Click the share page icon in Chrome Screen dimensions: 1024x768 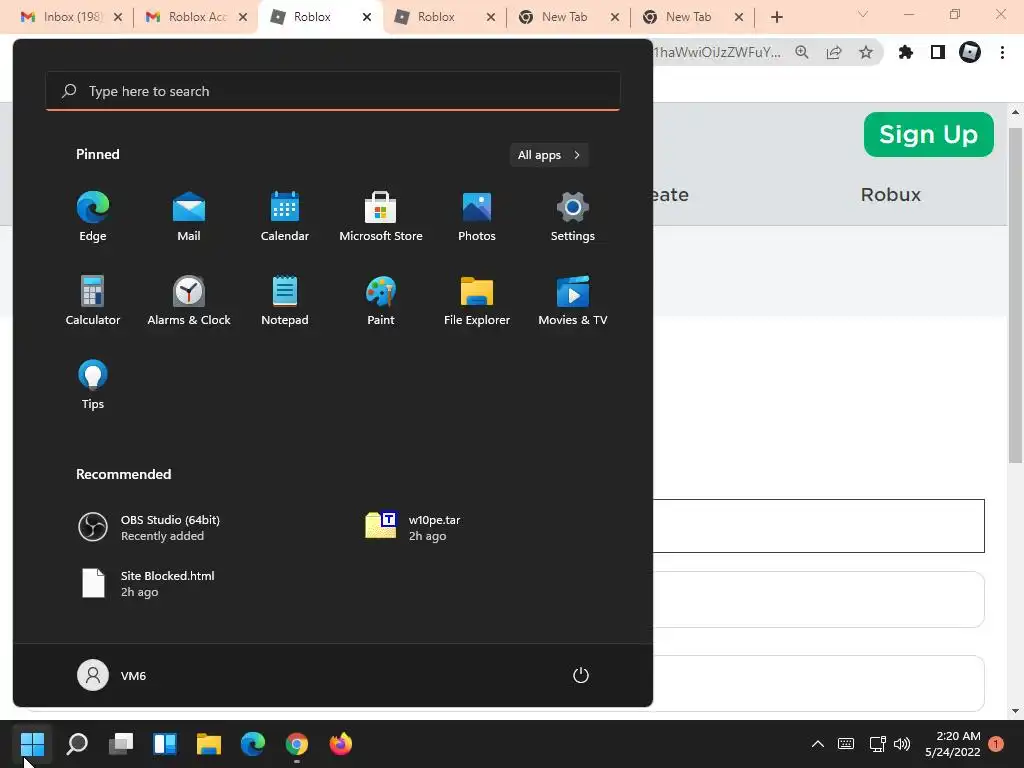coord(834,52)
